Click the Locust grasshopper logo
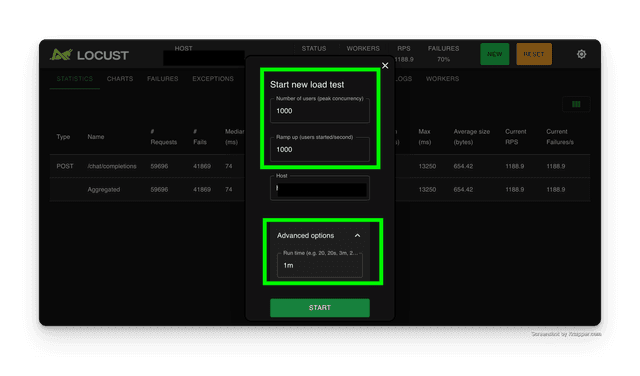 [x=62, y=55]
